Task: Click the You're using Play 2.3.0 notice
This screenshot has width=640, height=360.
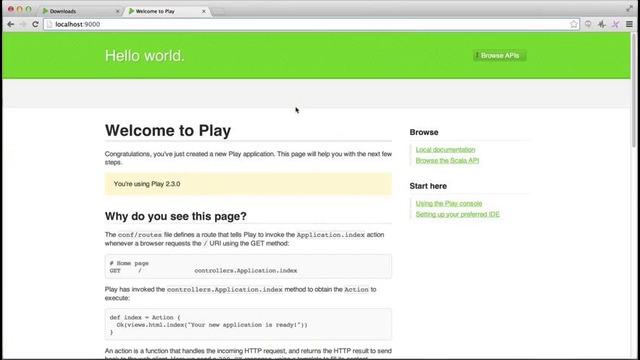Action: [248, 184]
